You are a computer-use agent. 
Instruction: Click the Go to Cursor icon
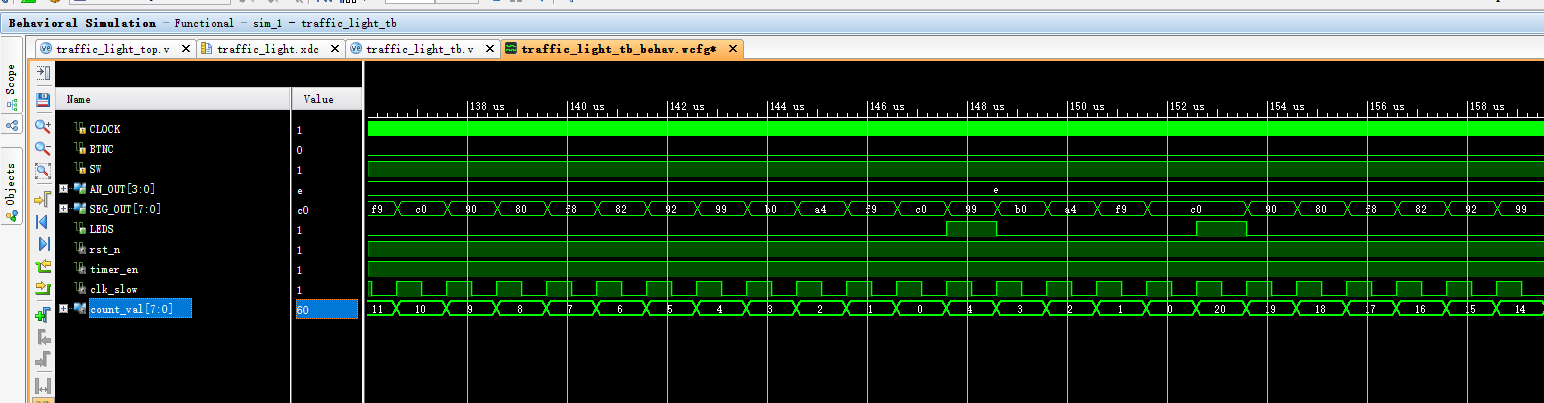43,197
